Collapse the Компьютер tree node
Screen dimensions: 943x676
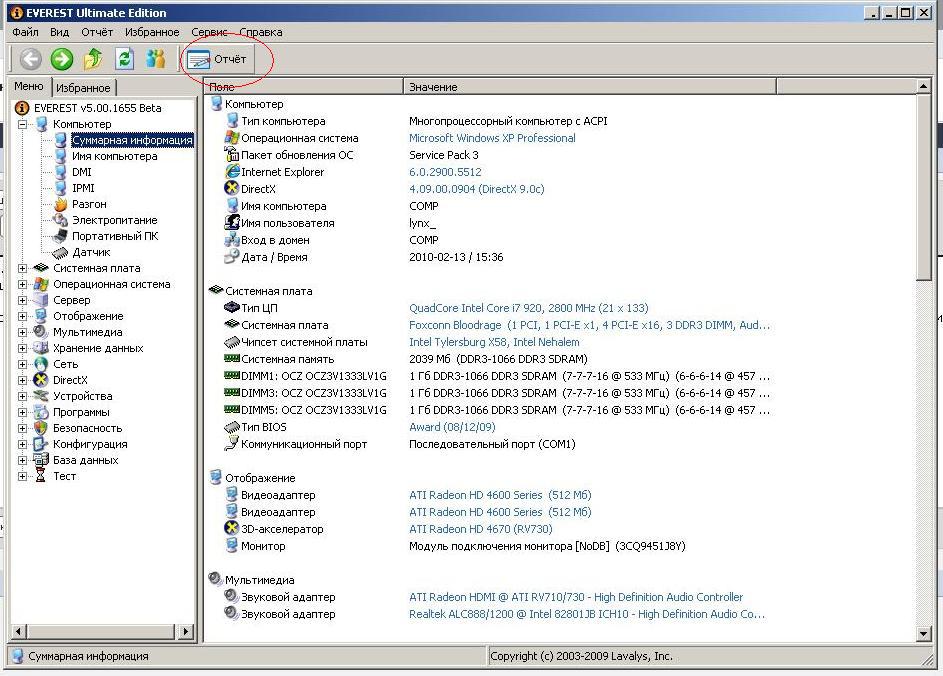[x=22, y=124]
